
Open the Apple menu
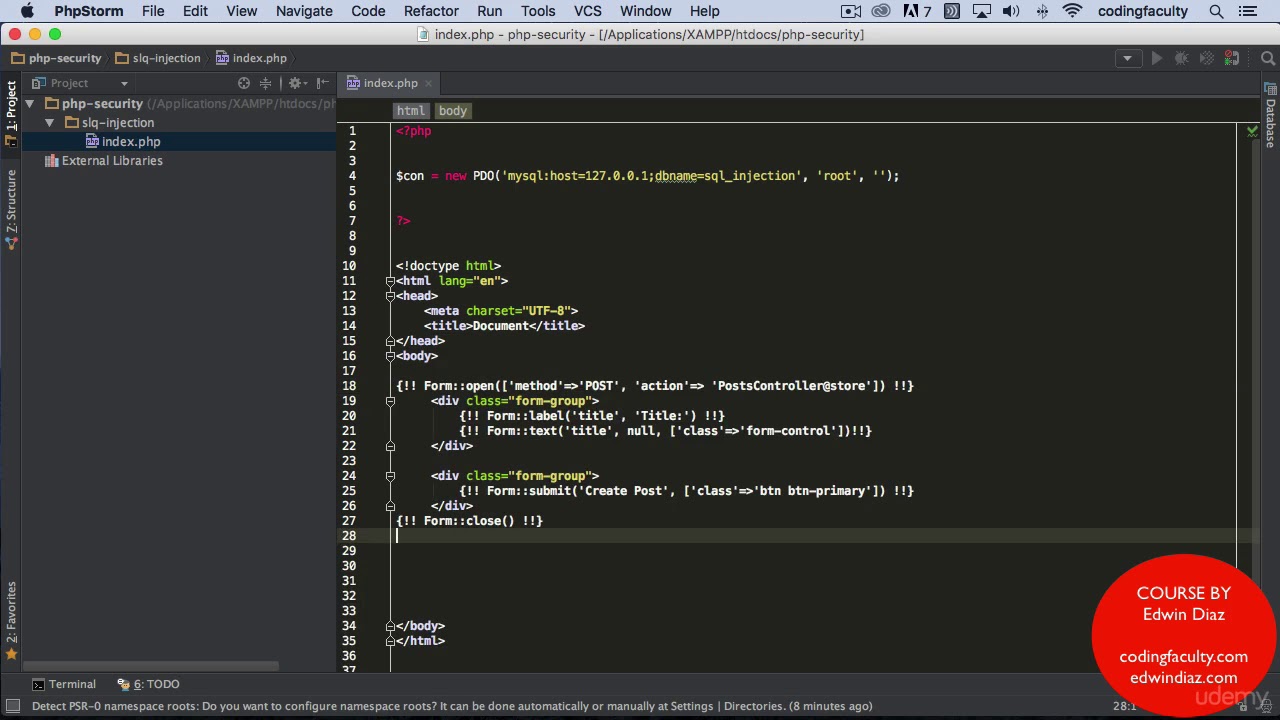pos(27,11)
